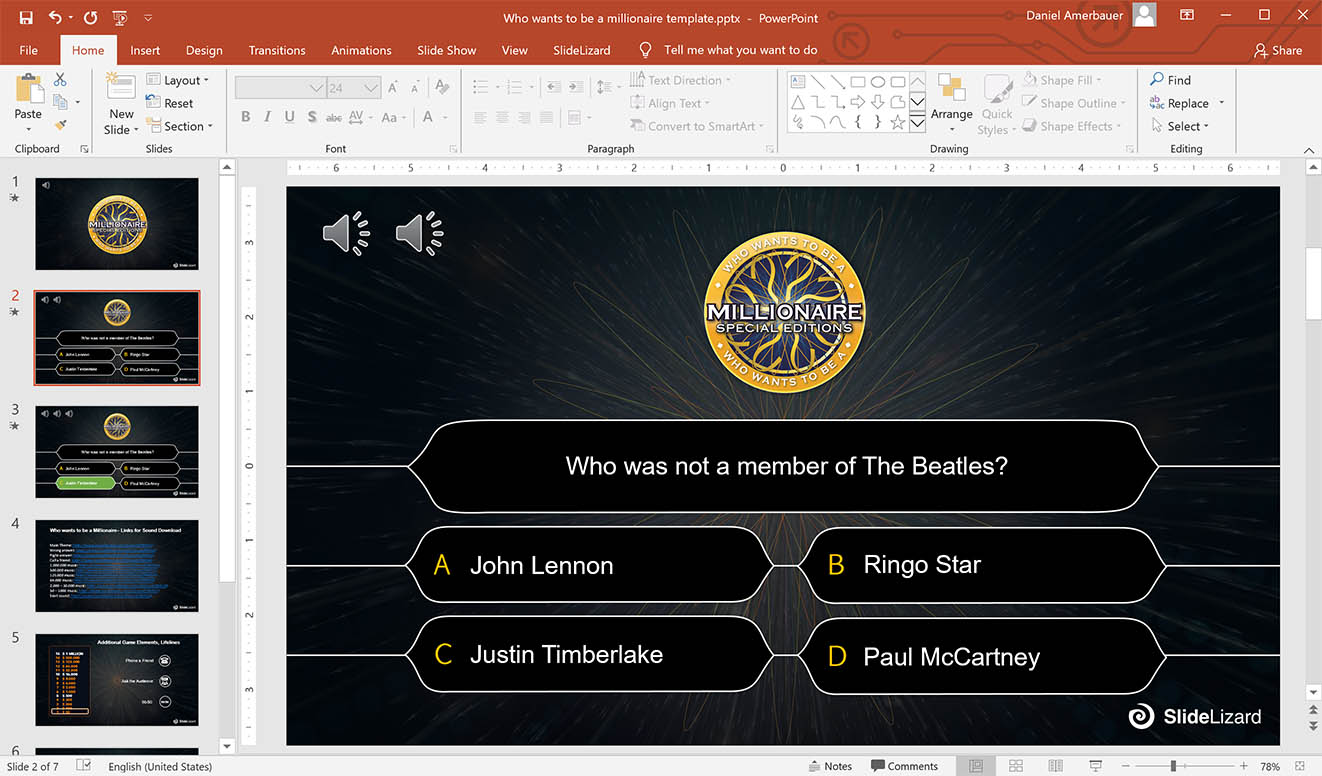Toggle text Shadow formatting
The image size is (1322, 776).
coord(312,117)
